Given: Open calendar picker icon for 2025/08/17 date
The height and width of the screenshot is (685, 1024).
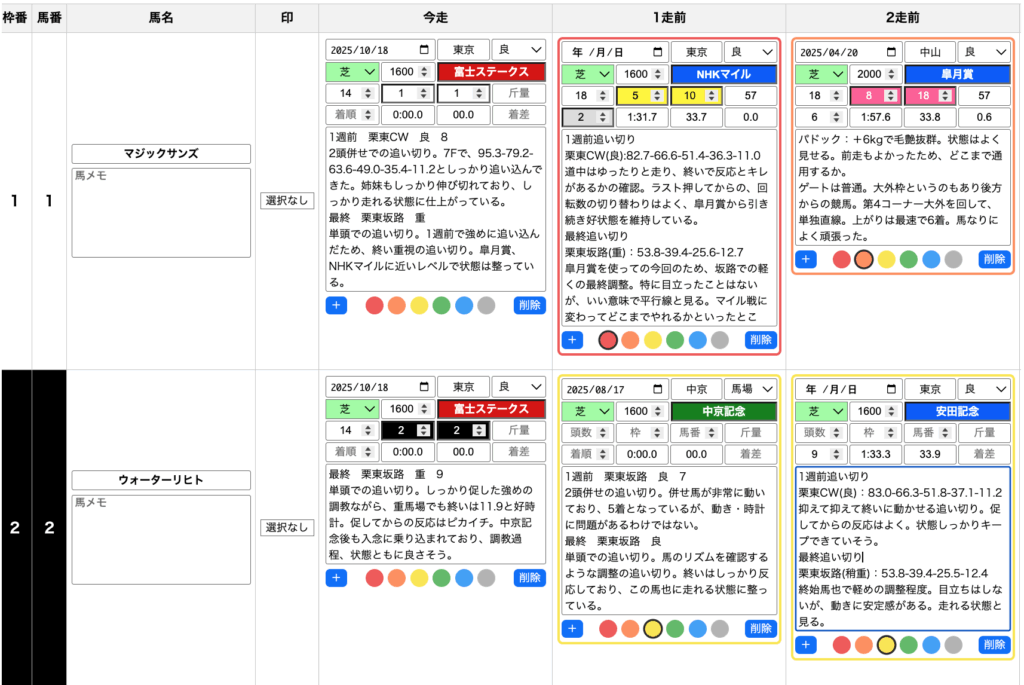Looking at the screenshot, I should coord(658,388).
